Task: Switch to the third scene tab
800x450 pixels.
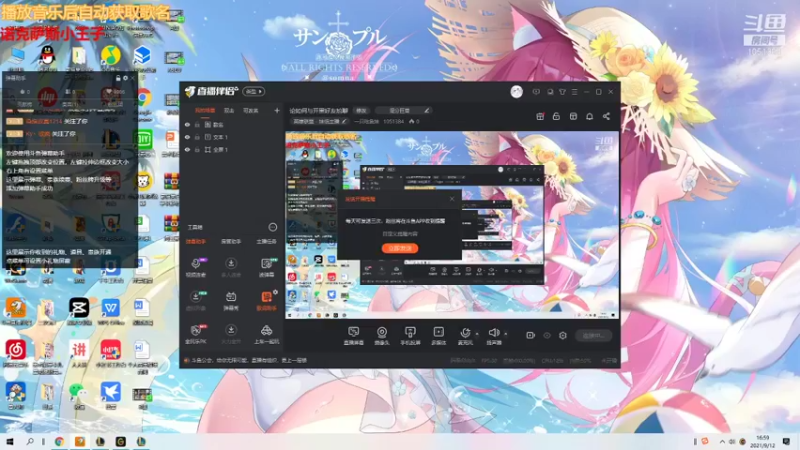Action: point(251,110)
